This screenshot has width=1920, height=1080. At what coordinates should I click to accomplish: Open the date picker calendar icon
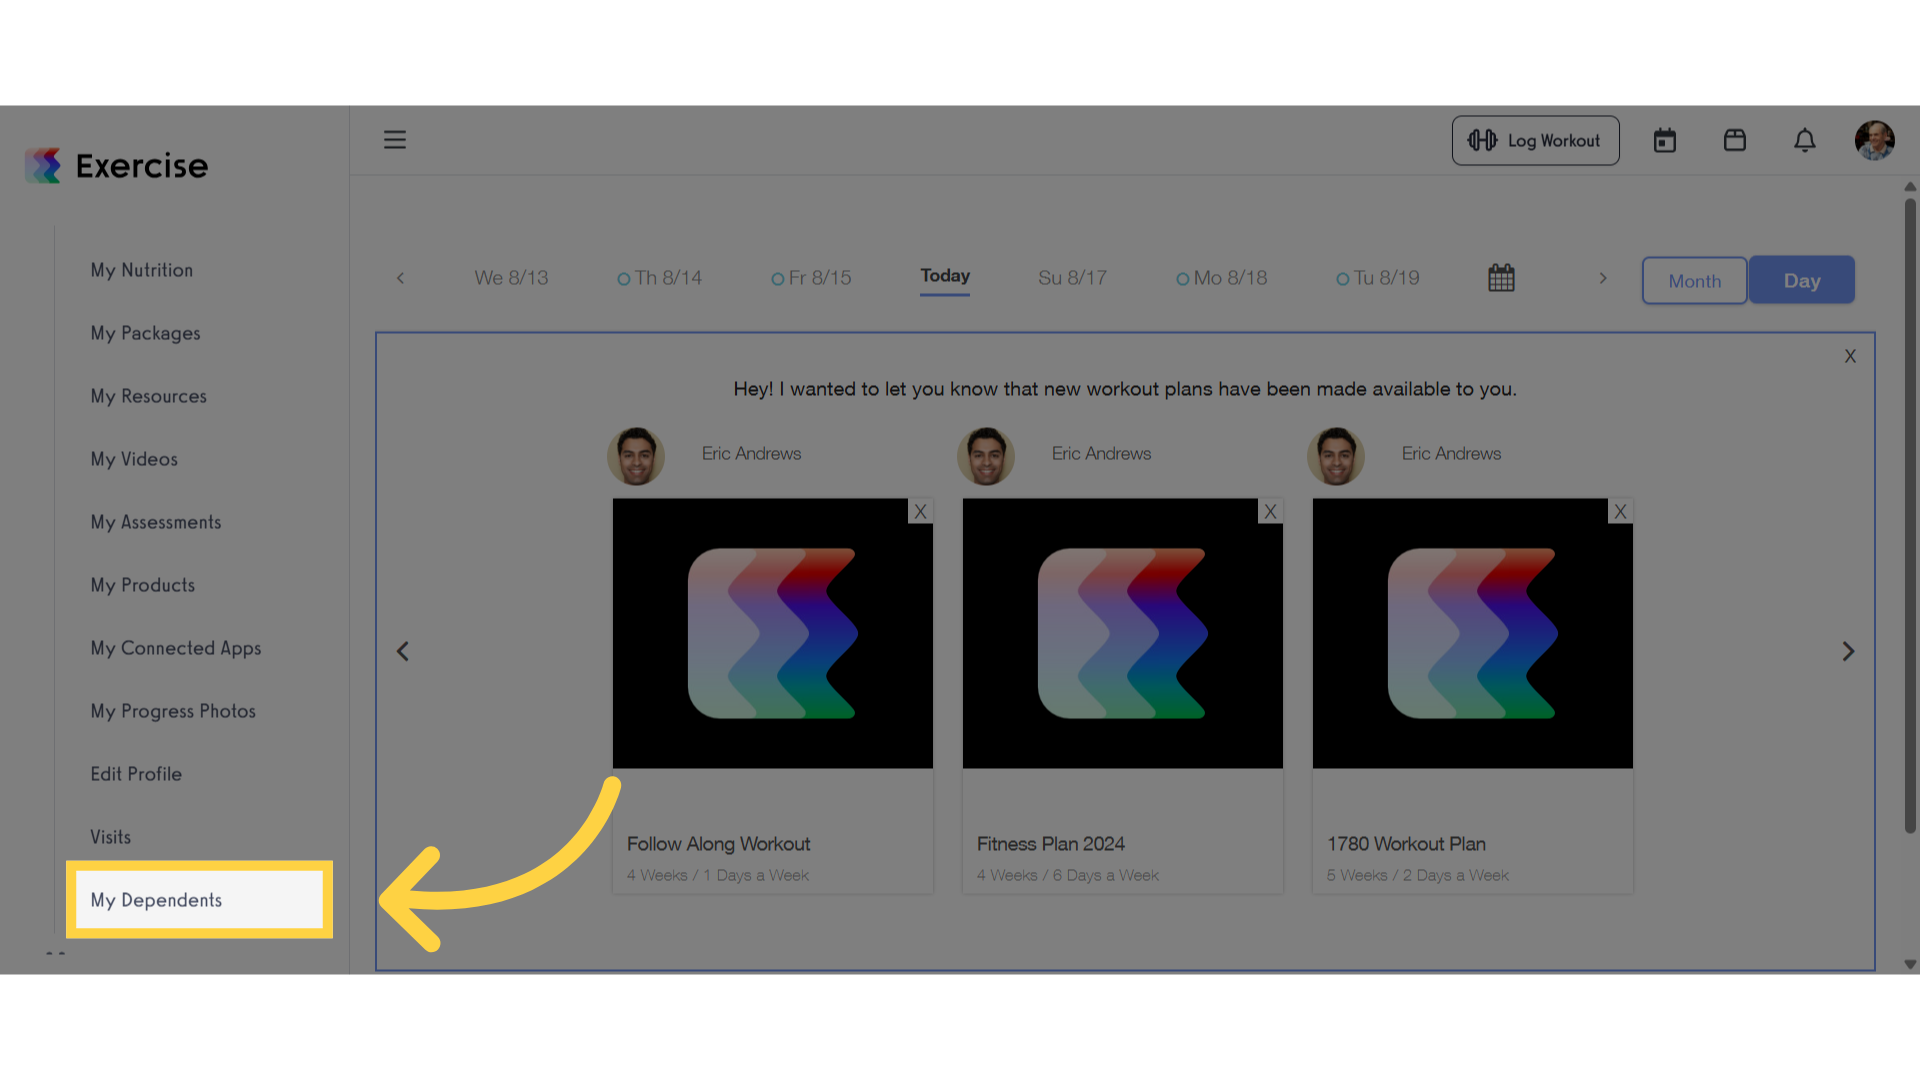tap(1501, 278)
